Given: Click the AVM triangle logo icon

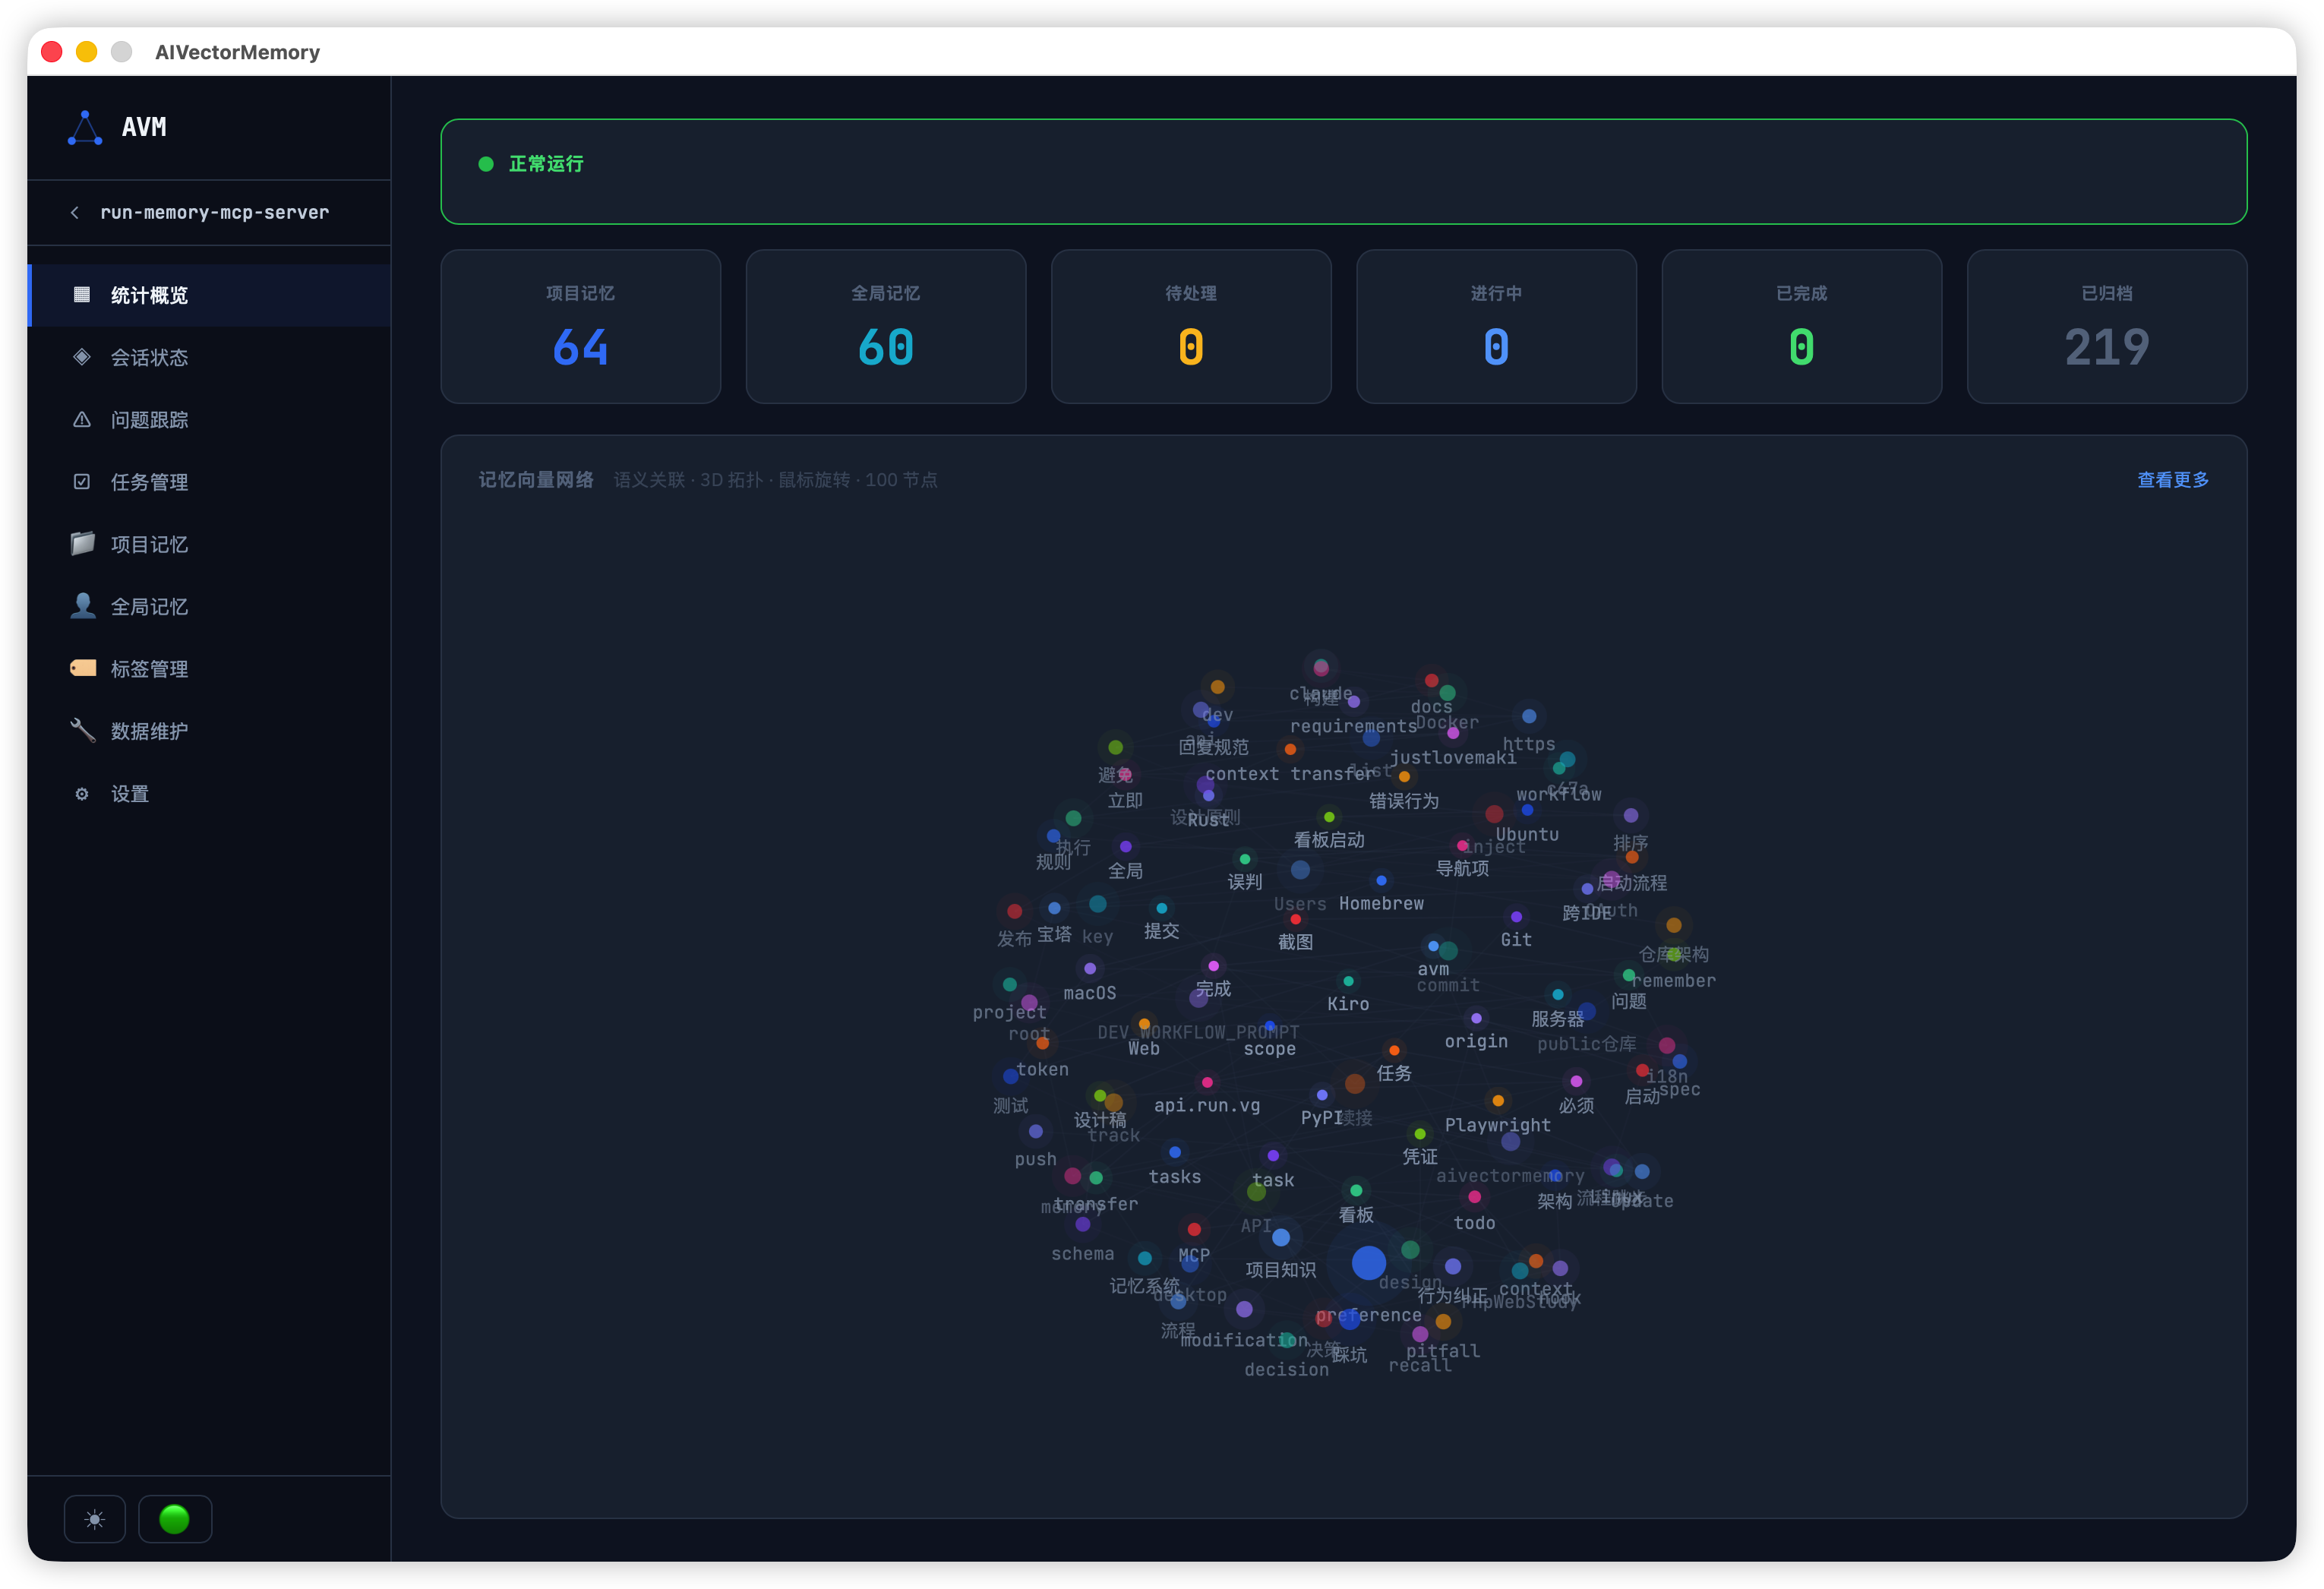Looking at the screenshot, I should (85, 128).
